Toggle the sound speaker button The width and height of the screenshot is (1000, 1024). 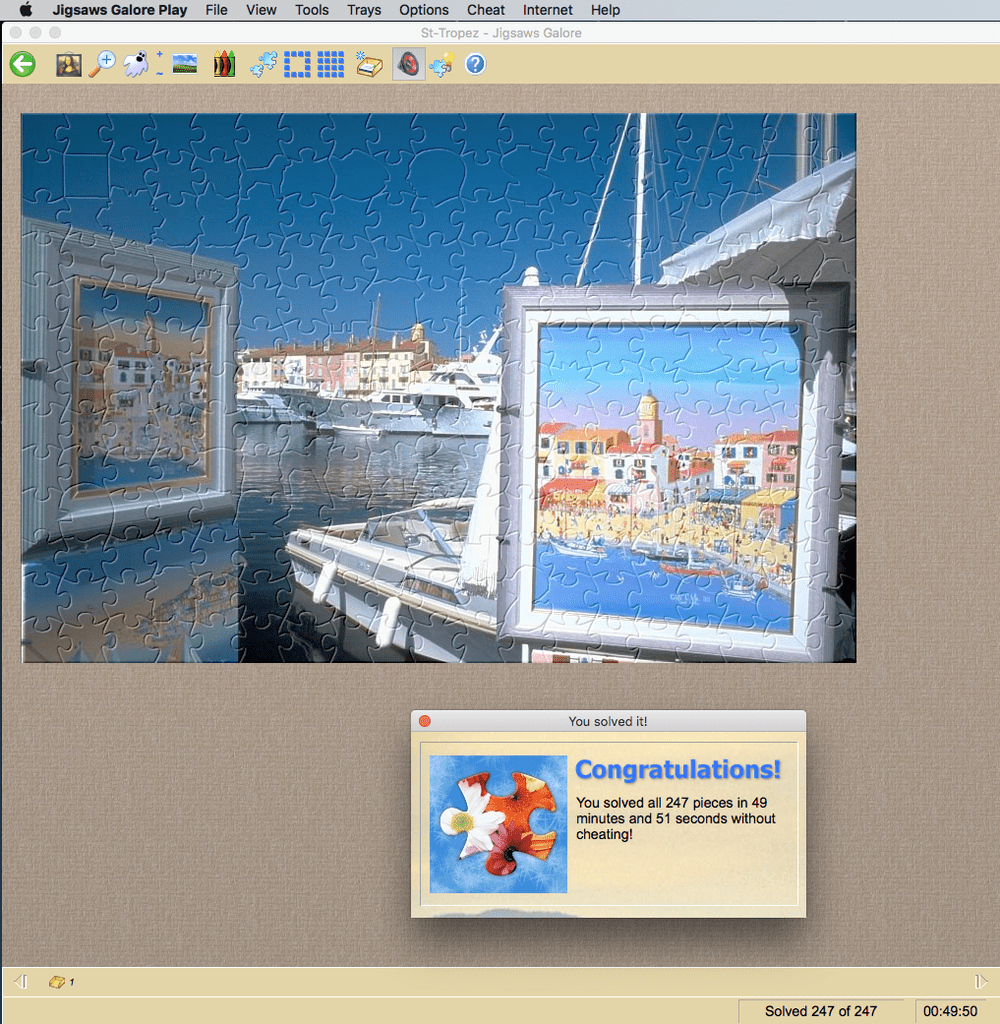click(x=408, y=65)
